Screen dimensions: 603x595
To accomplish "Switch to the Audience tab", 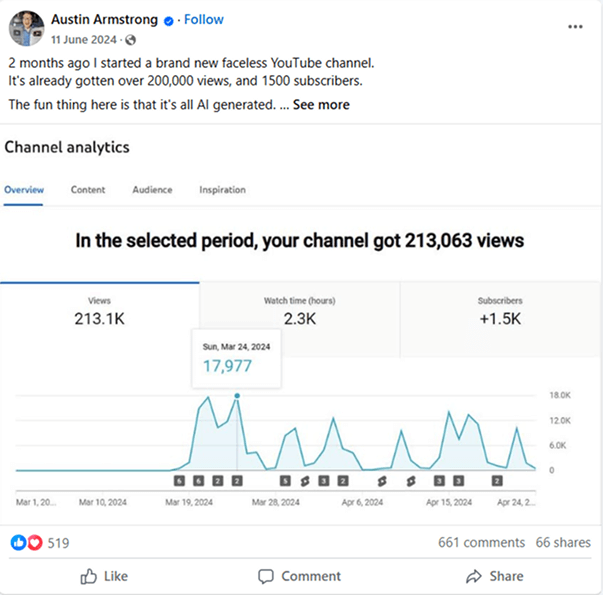I will [152, 190].
